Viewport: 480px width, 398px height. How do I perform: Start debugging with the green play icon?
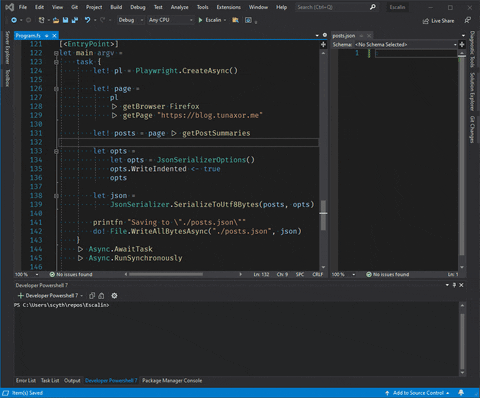[x=200, y=20]
